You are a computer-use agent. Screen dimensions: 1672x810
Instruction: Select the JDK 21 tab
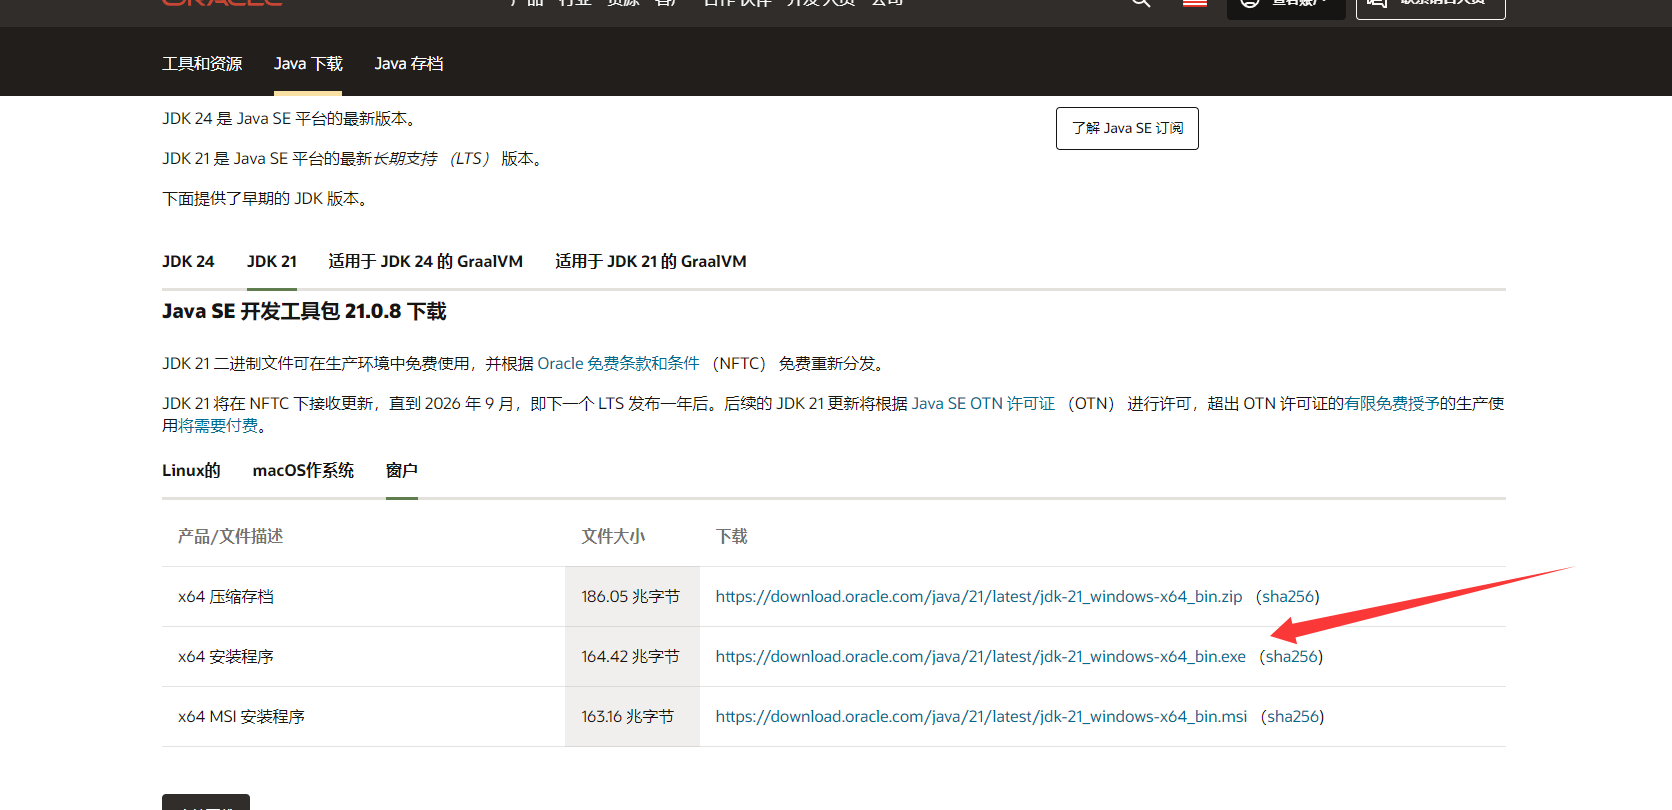pos(272,261)
